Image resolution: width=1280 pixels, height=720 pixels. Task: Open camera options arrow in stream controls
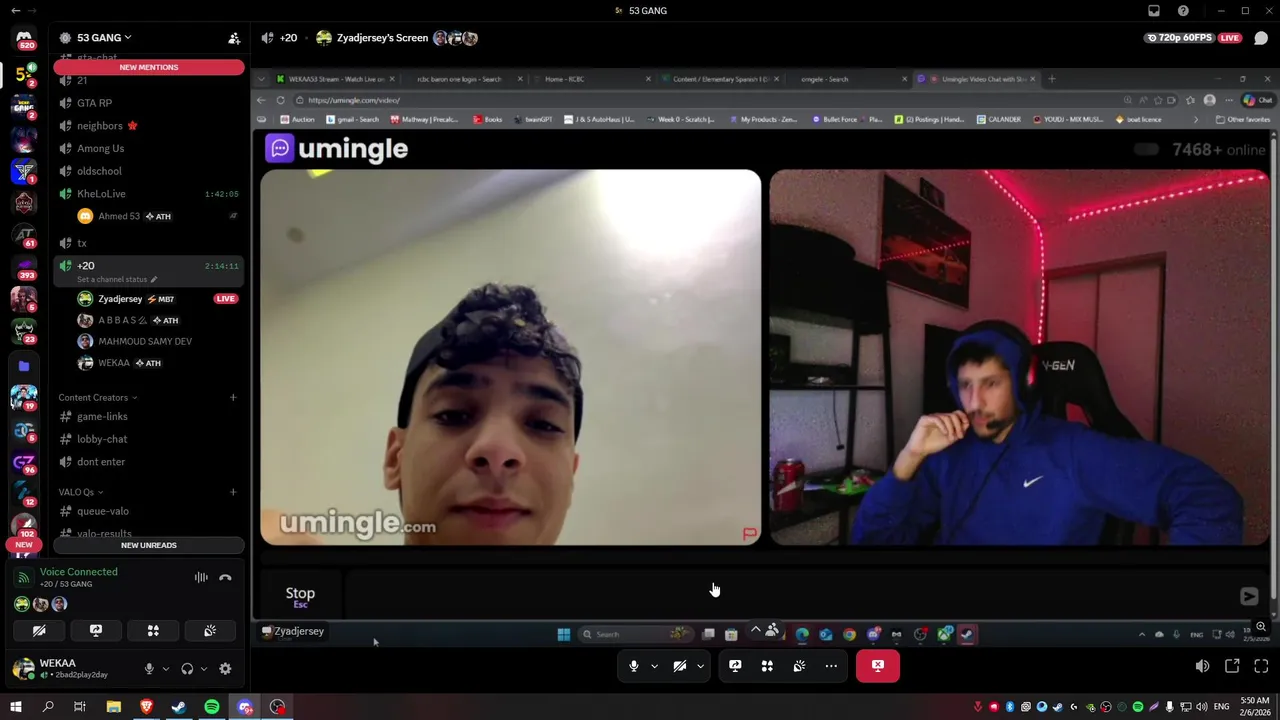tap(700, 666)
